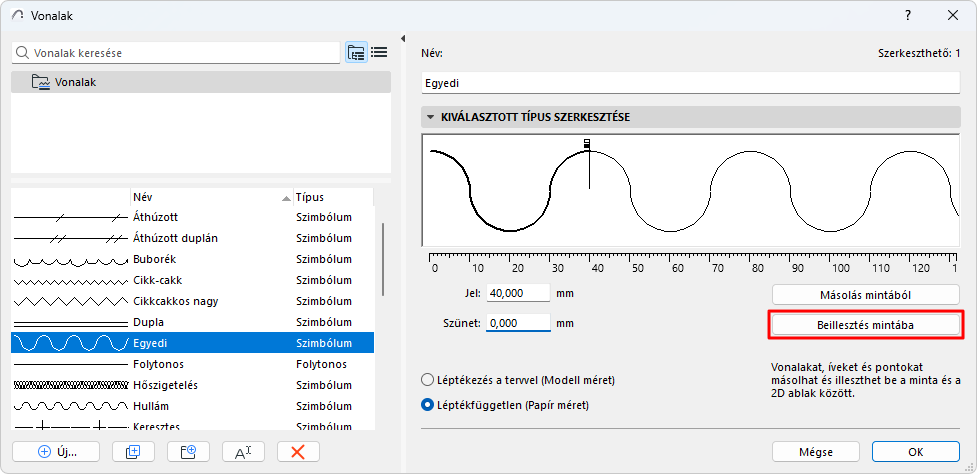Select the Dupla line type
Viewport: 977px width, 474px height.
click(193, 323)
